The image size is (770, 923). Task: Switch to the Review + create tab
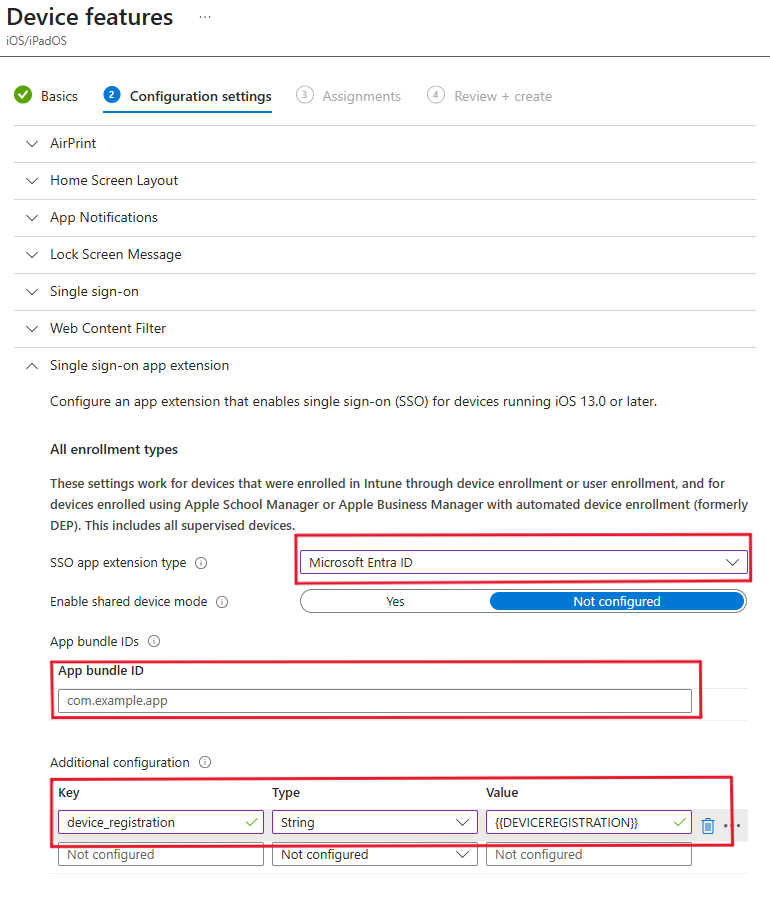point(502,96)
